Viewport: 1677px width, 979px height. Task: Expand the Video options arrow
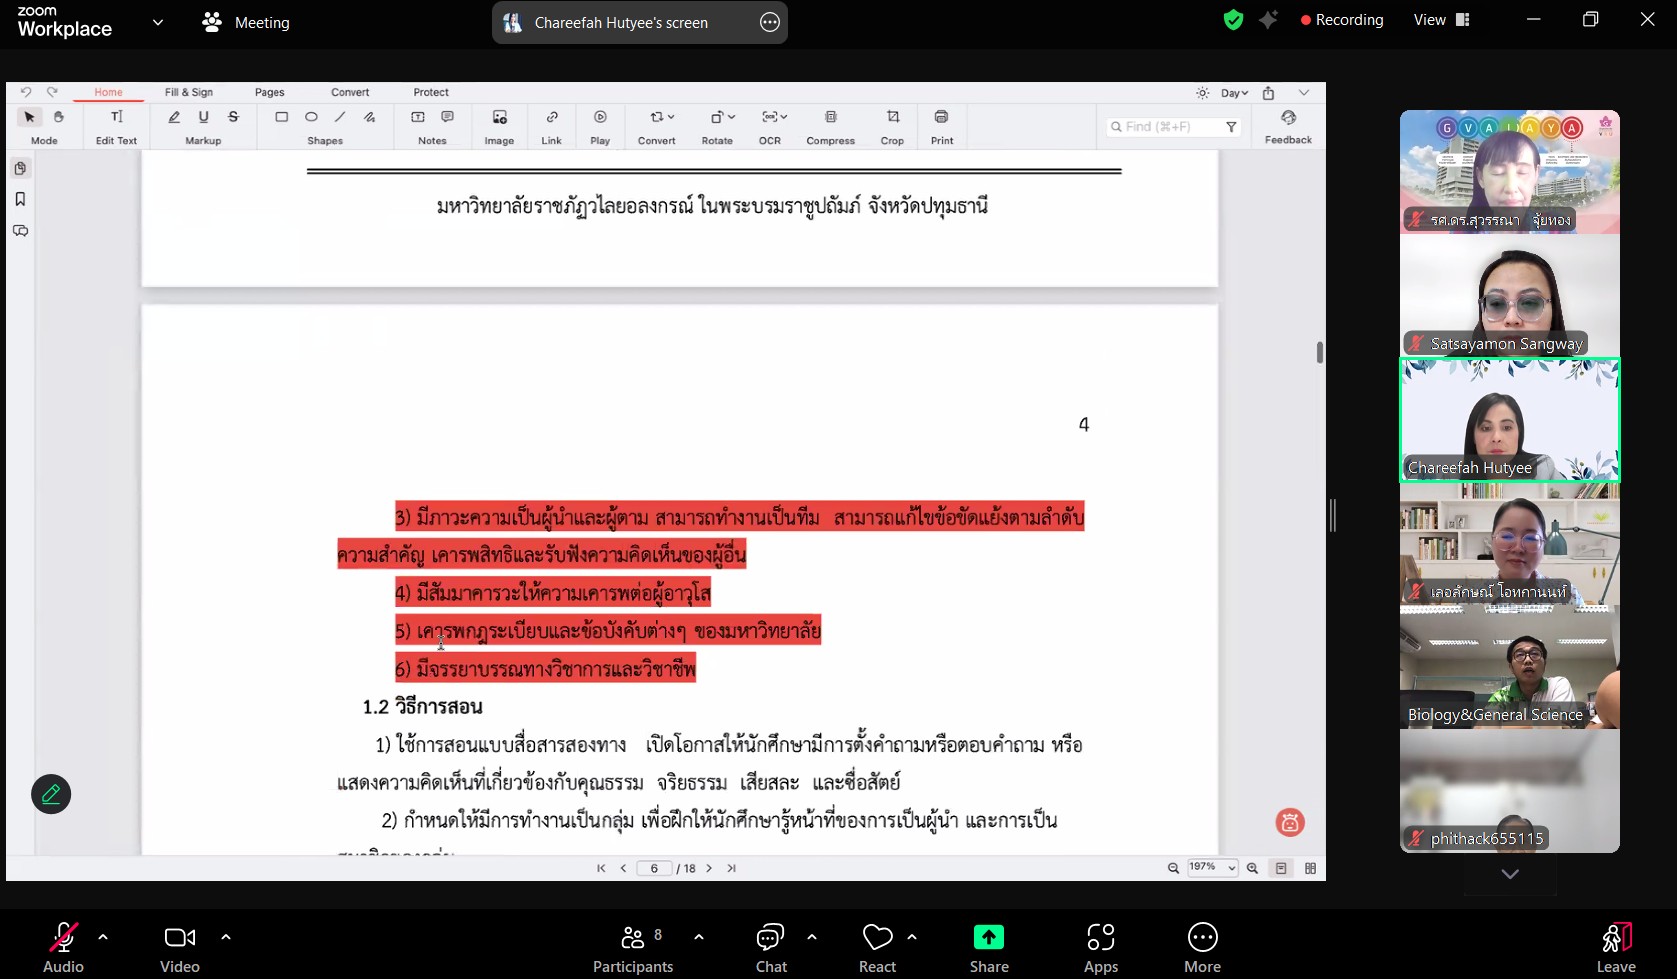pyautogui.click(x=226, y=937)
